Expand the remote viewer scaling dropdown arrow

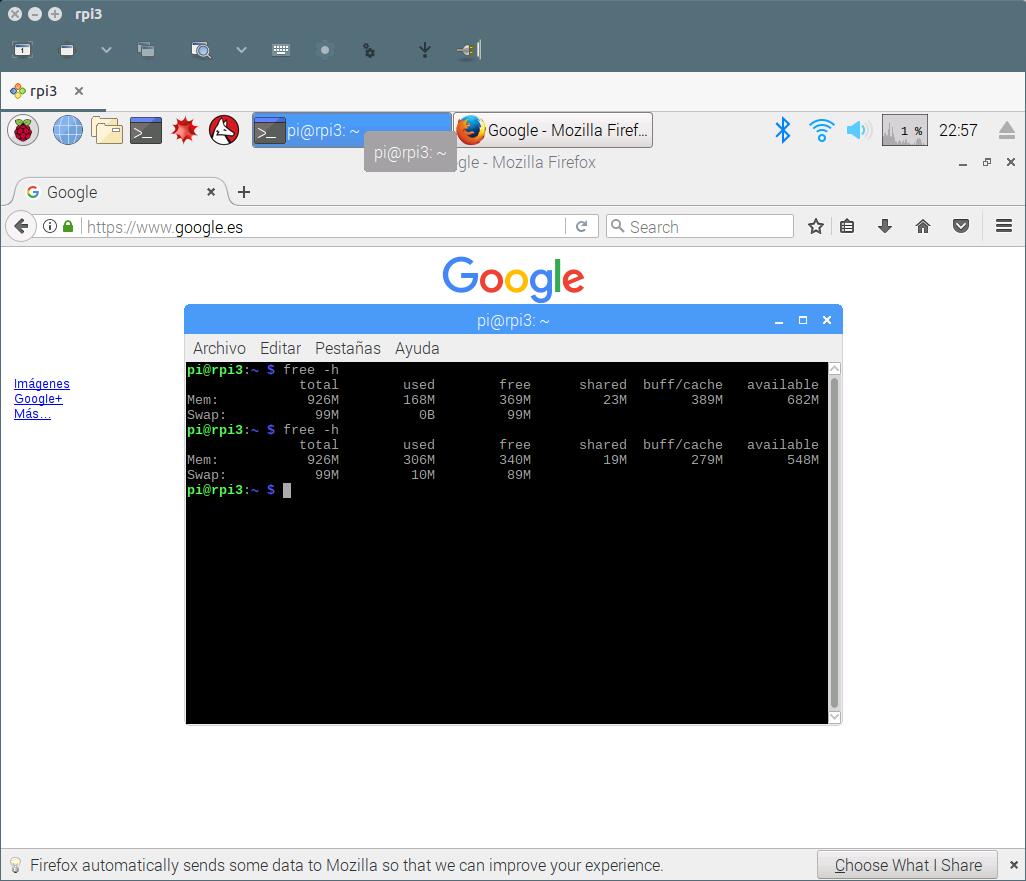point(106,50)
